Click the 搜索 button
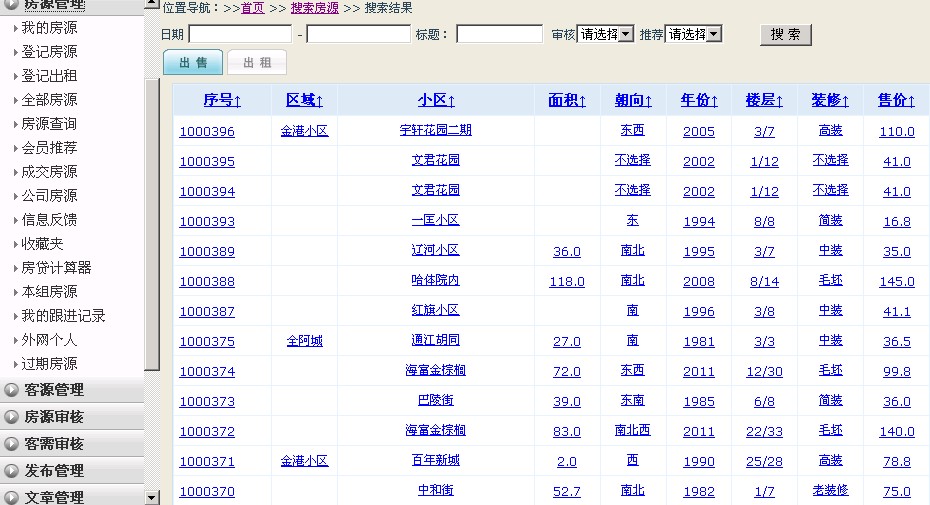This screenshot has height=505, width=930. click(786, 34)
